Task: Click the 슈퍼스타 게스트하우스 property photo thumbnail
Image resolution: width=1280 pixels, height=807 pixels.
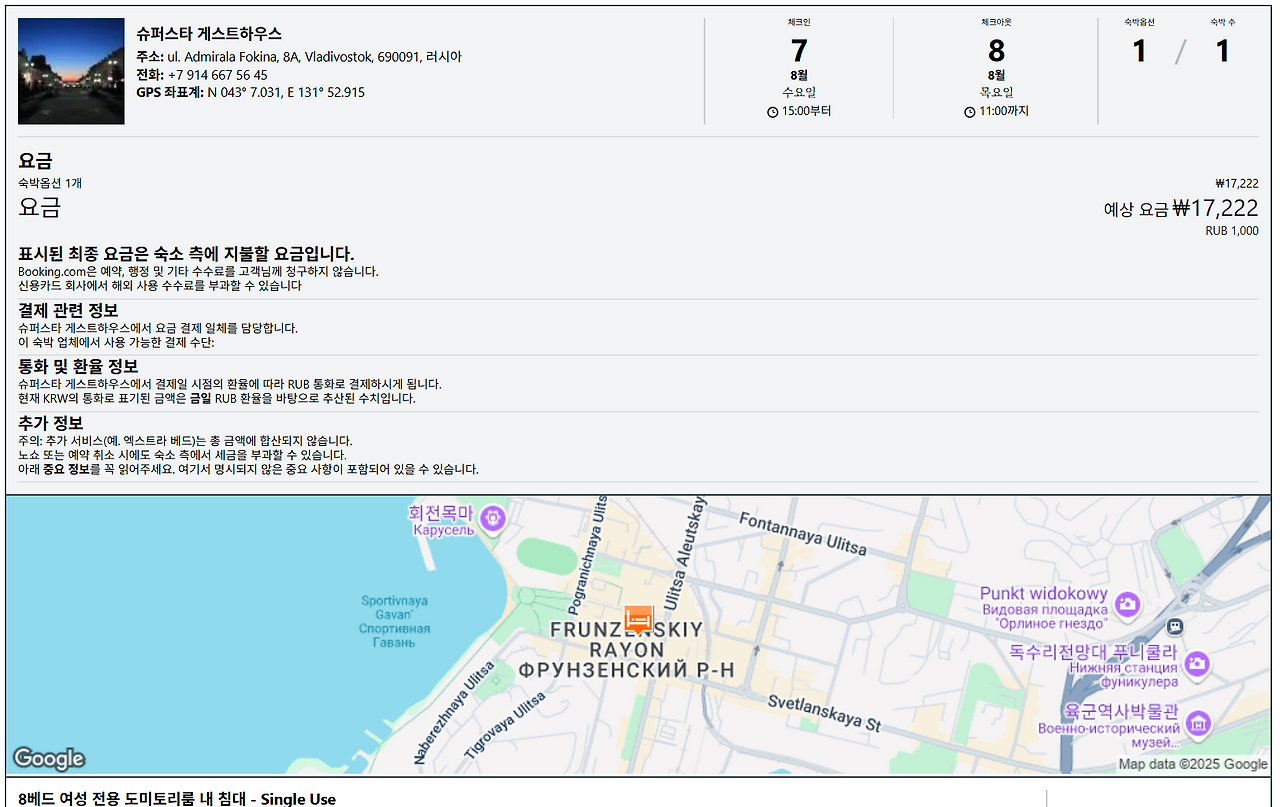Action: 71,71
